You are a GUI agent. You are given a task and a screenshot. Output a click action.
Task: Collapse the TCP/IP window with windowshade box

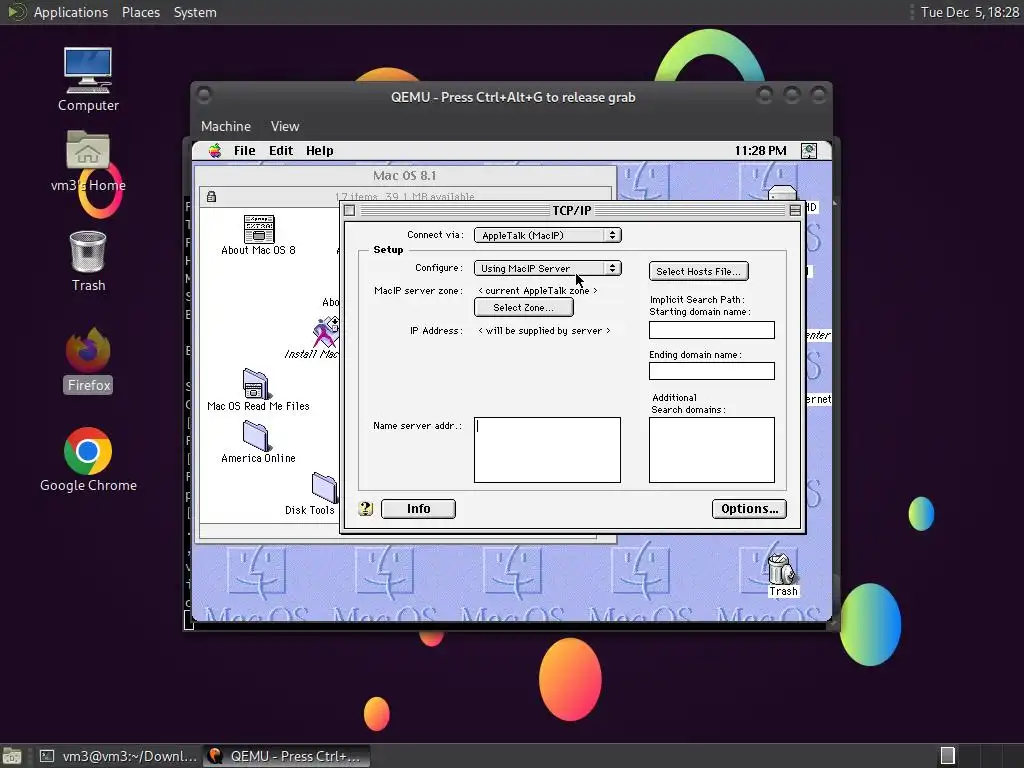pyautogui.click(x=795, y=210)
